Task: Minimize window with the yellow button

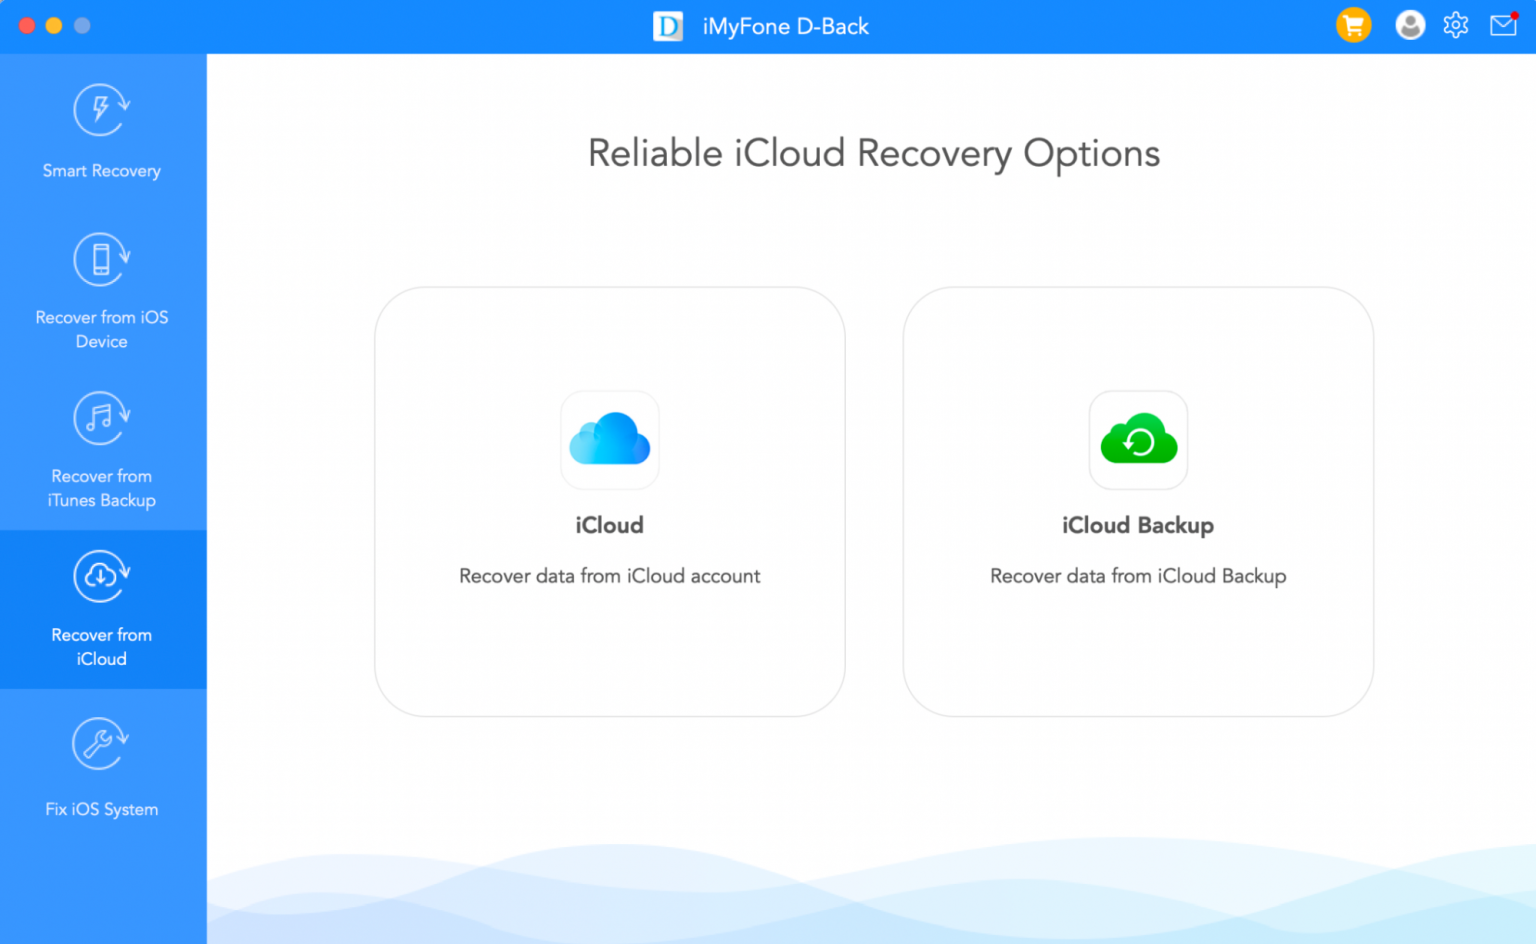Action: [x=54, y=25]
